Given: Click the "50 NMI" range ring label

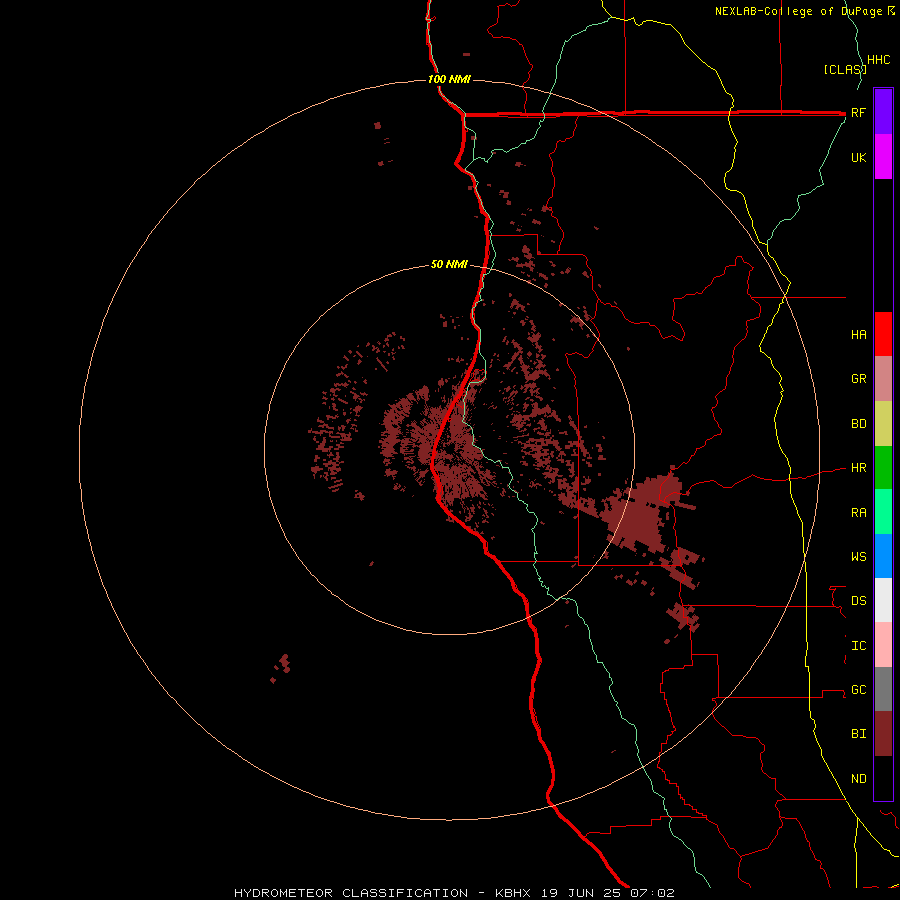Looking at the screenshot, I should coord(449,265).
